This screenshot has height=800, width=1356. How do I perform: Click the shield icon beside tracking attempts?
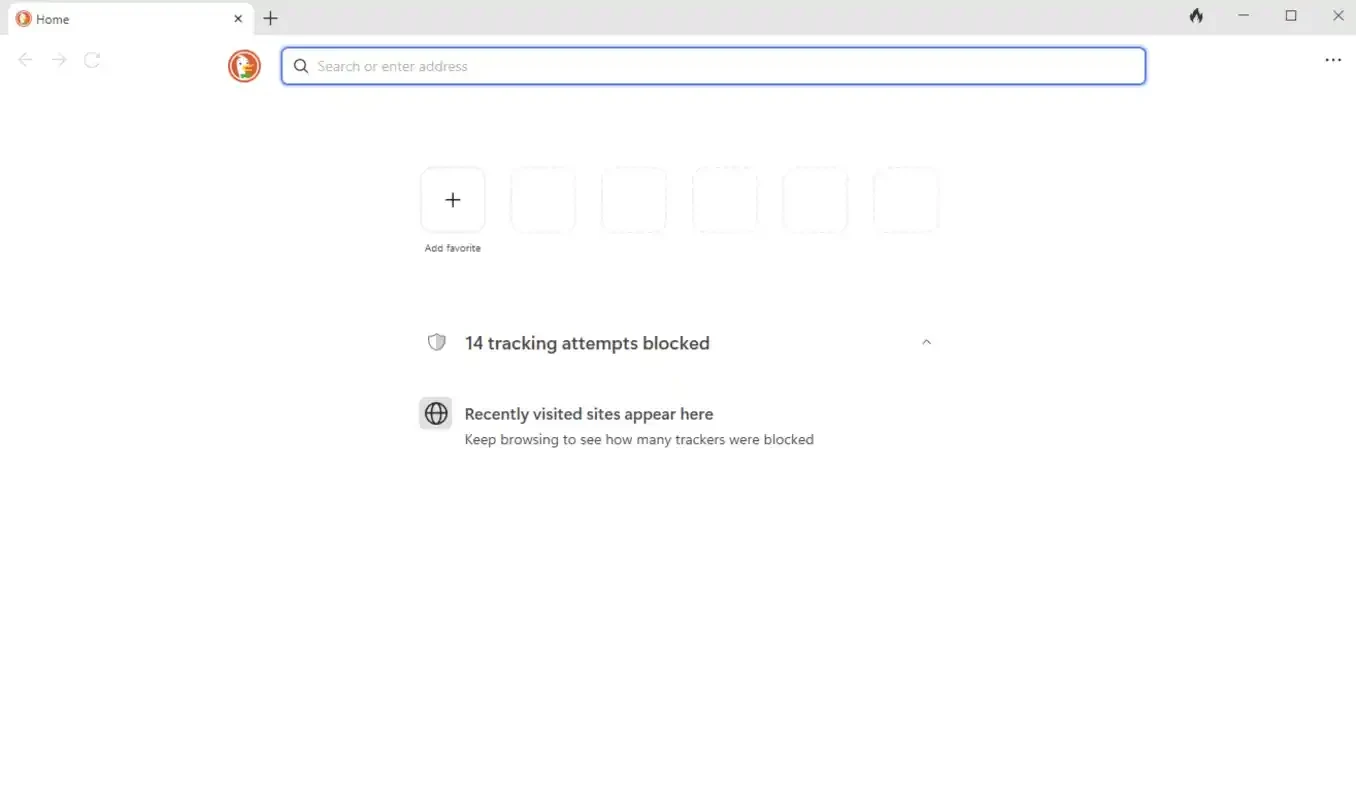point(437,343)
